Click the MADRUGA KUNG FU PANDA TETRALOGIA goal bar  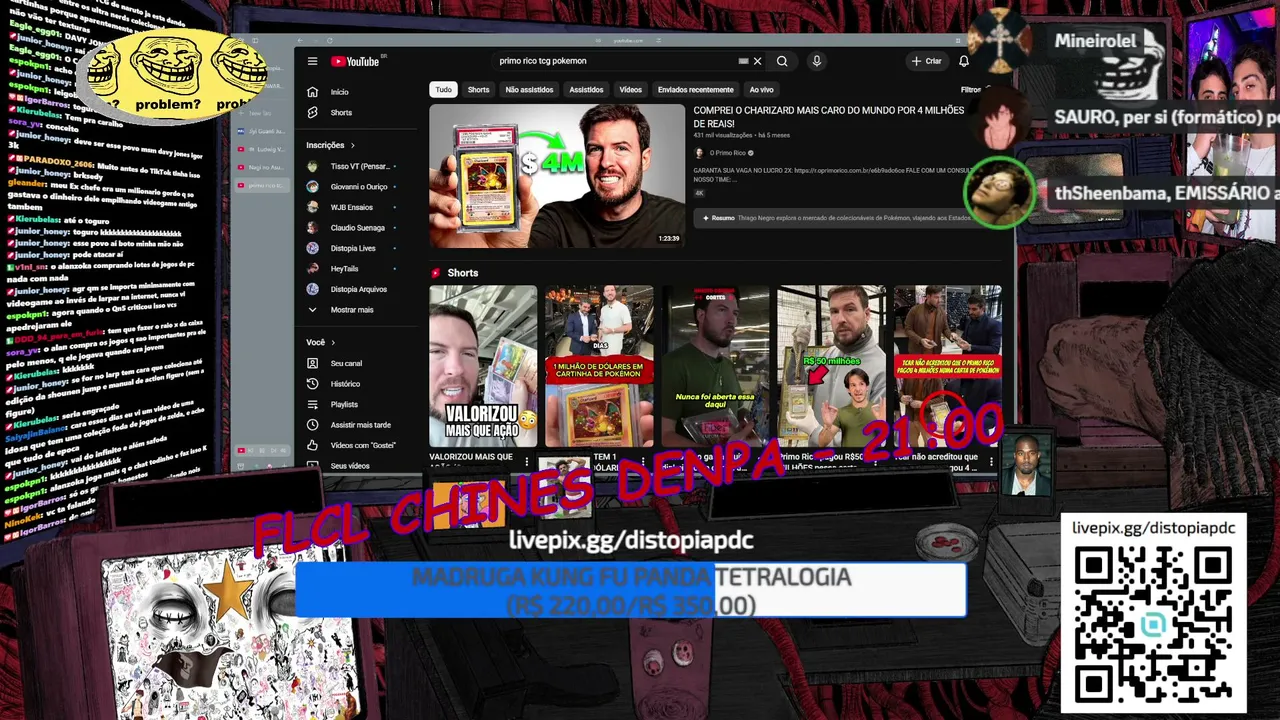coord(631,590)
